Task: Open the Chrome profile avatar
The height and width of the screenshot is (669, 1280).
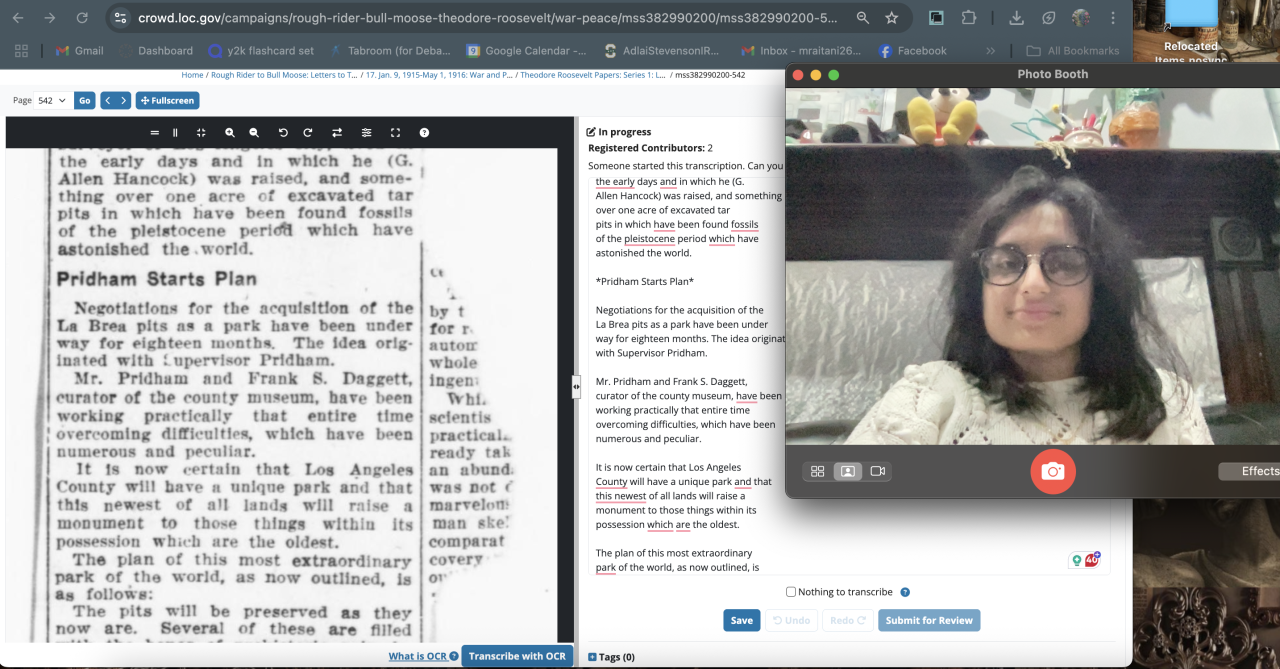Action: pyautogui.click(x=1081, y=18)
